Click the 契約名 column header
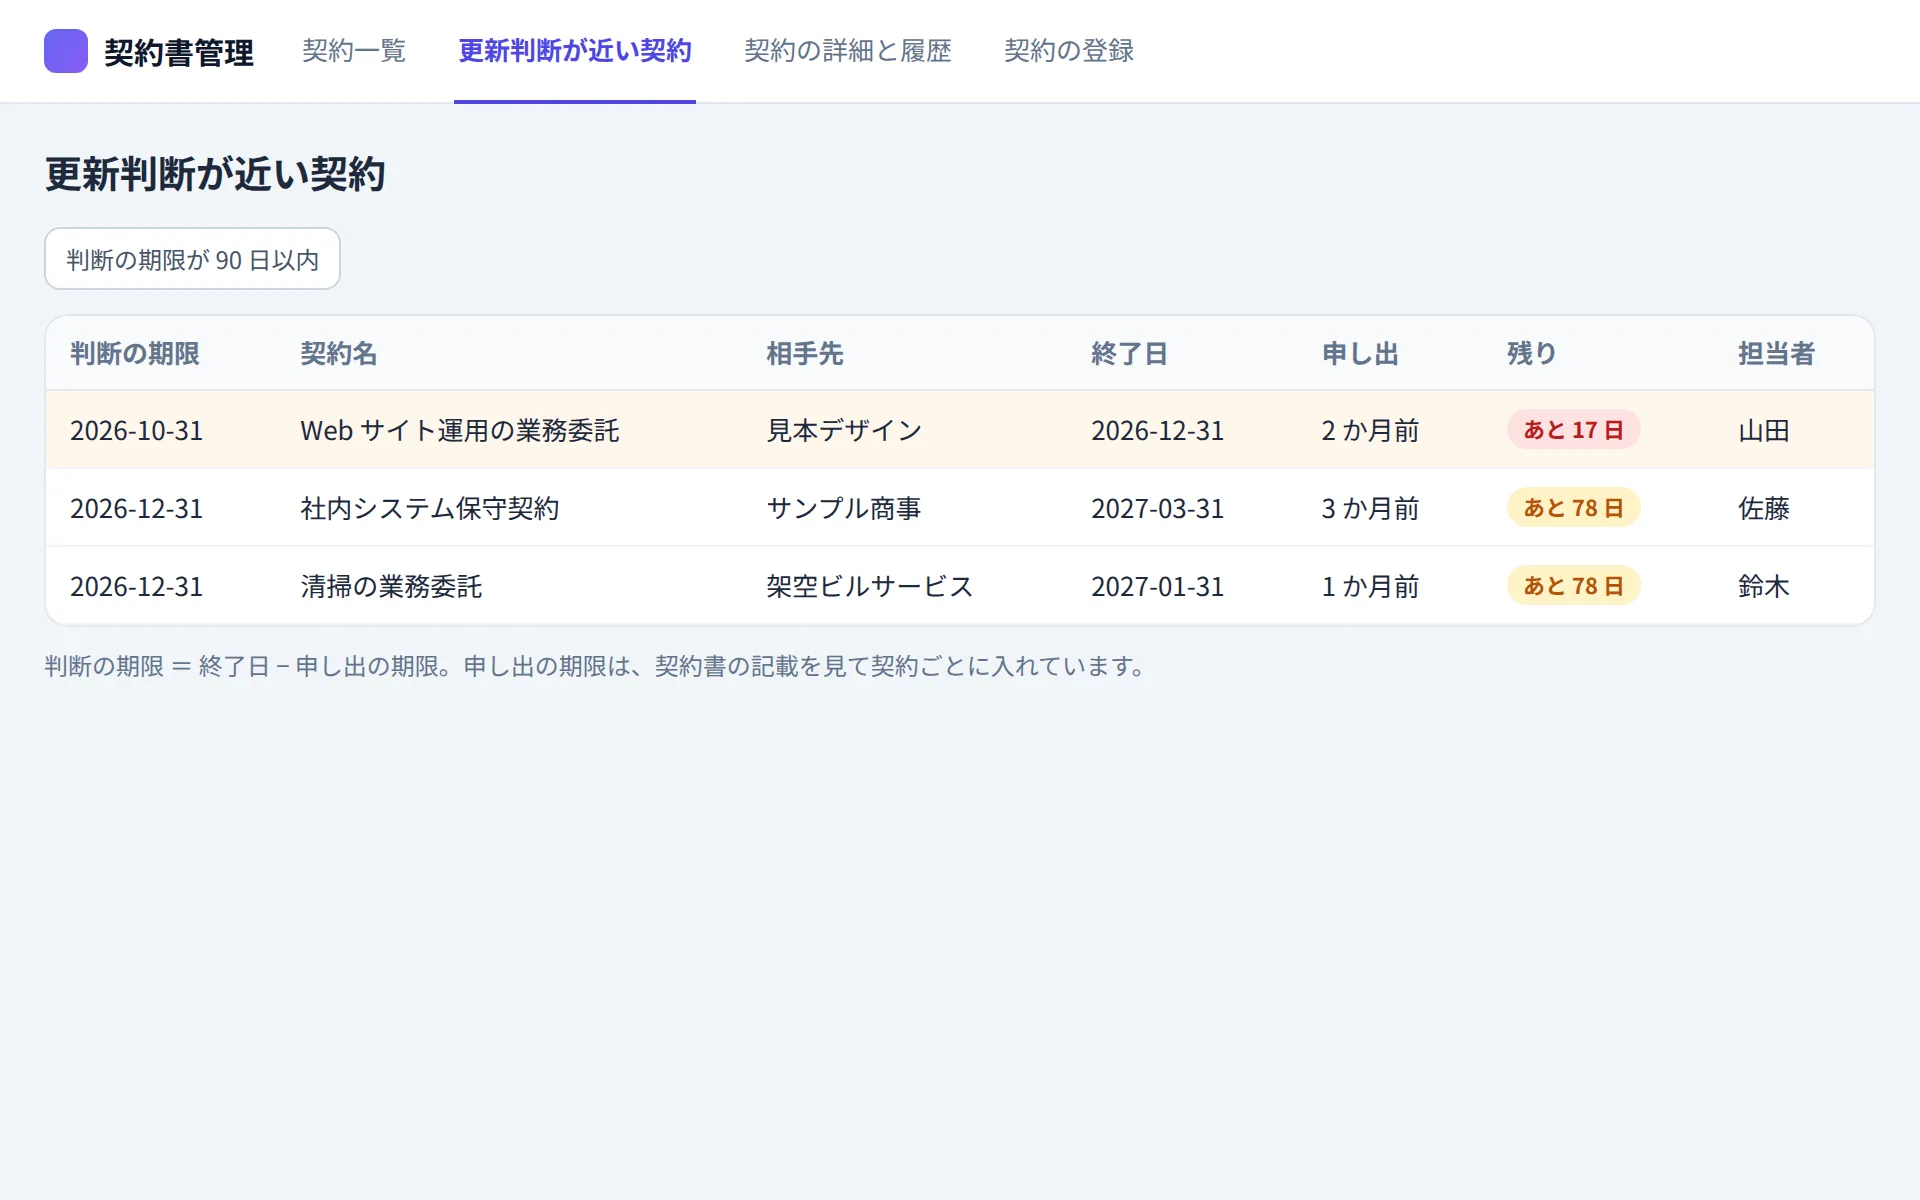The height and width of the screenshot is (1200, 1920). coord(339,354)
